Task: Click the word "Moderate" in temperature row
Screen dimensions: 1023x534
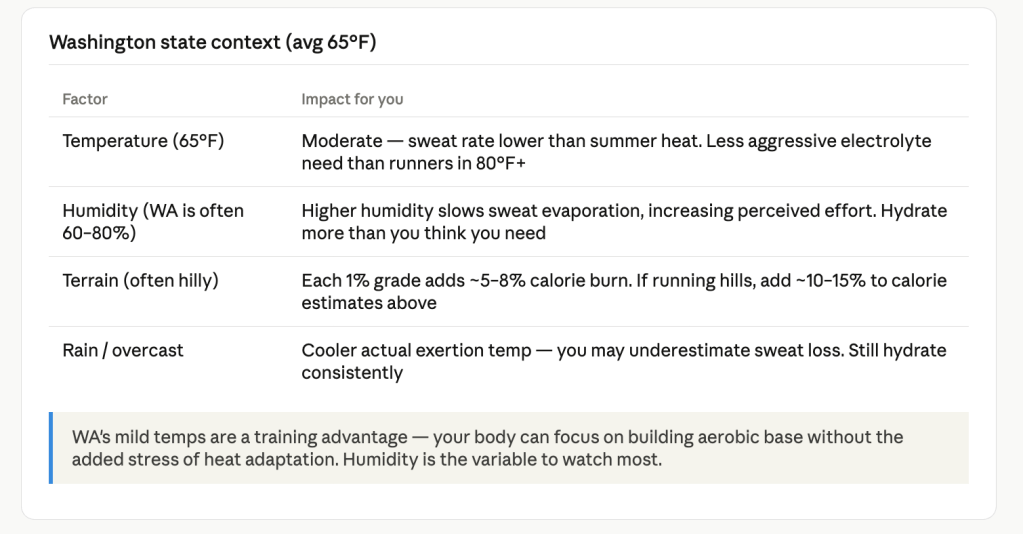Action: point(342,141)
